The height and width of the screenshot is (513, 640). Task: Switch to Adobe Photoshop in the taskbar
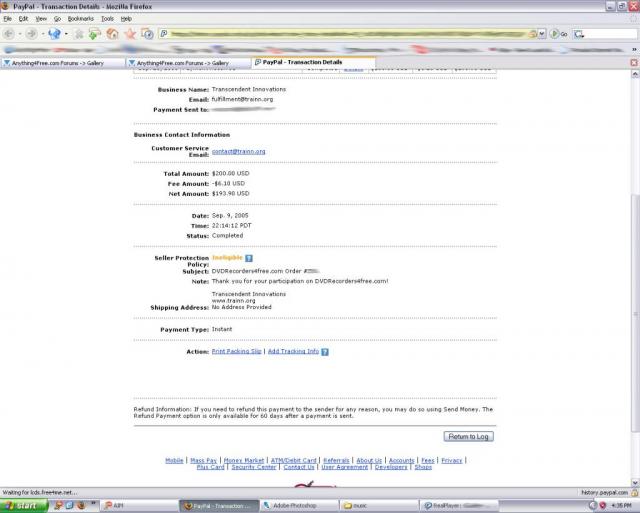click(299, 506)
